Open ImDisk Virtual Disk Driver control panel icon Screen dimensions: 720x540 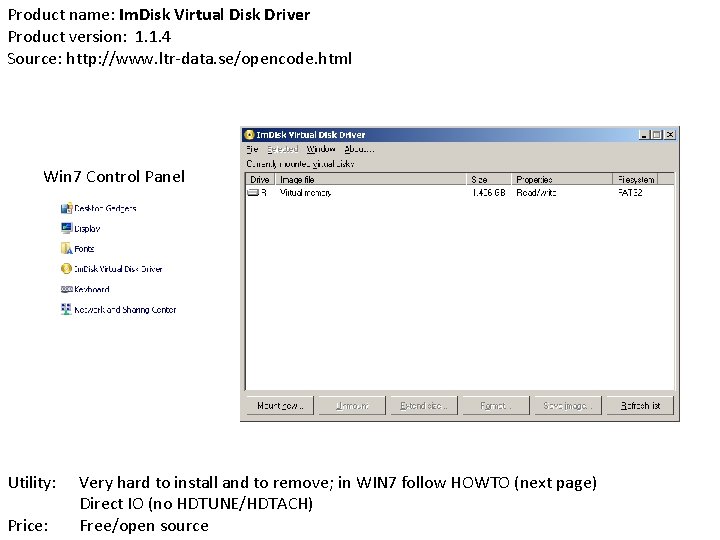pos(67,269)
